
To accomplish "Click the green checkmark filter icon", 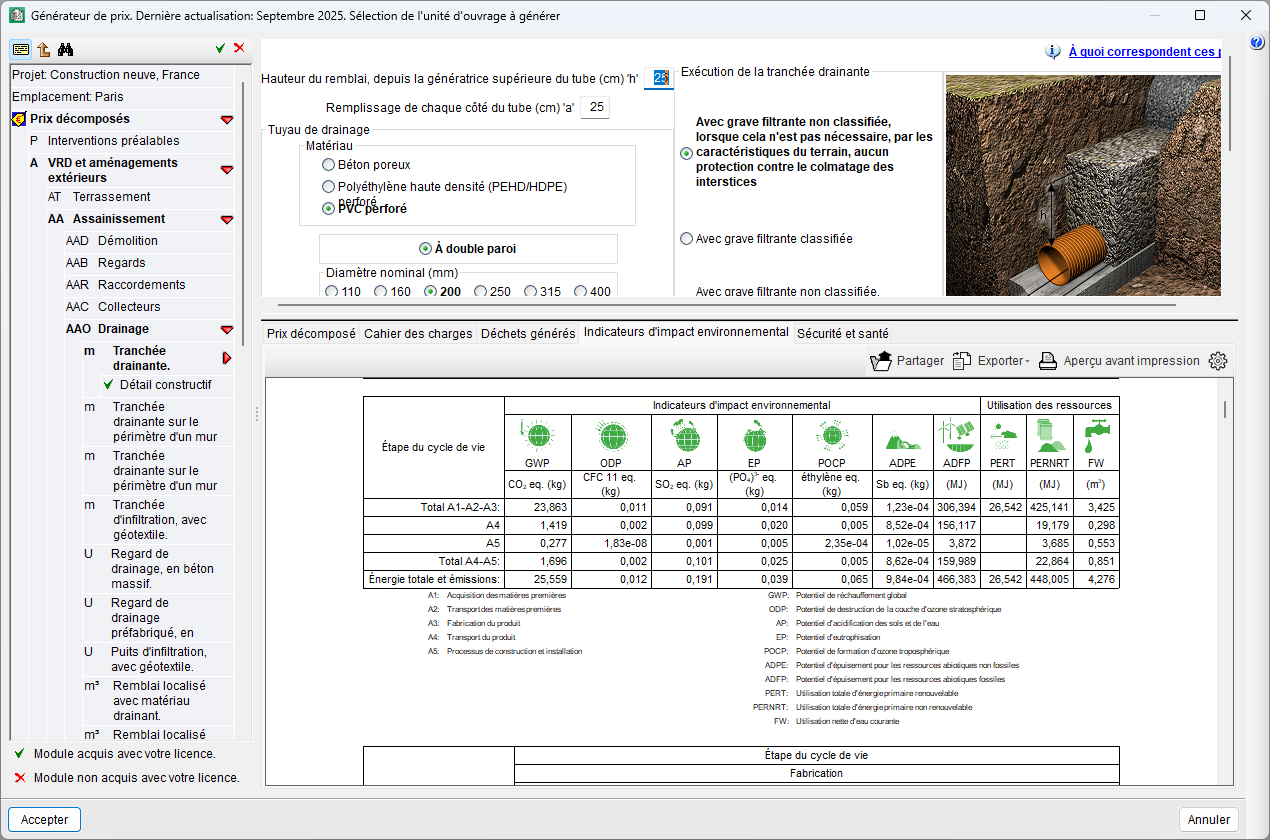I will 220,48.
